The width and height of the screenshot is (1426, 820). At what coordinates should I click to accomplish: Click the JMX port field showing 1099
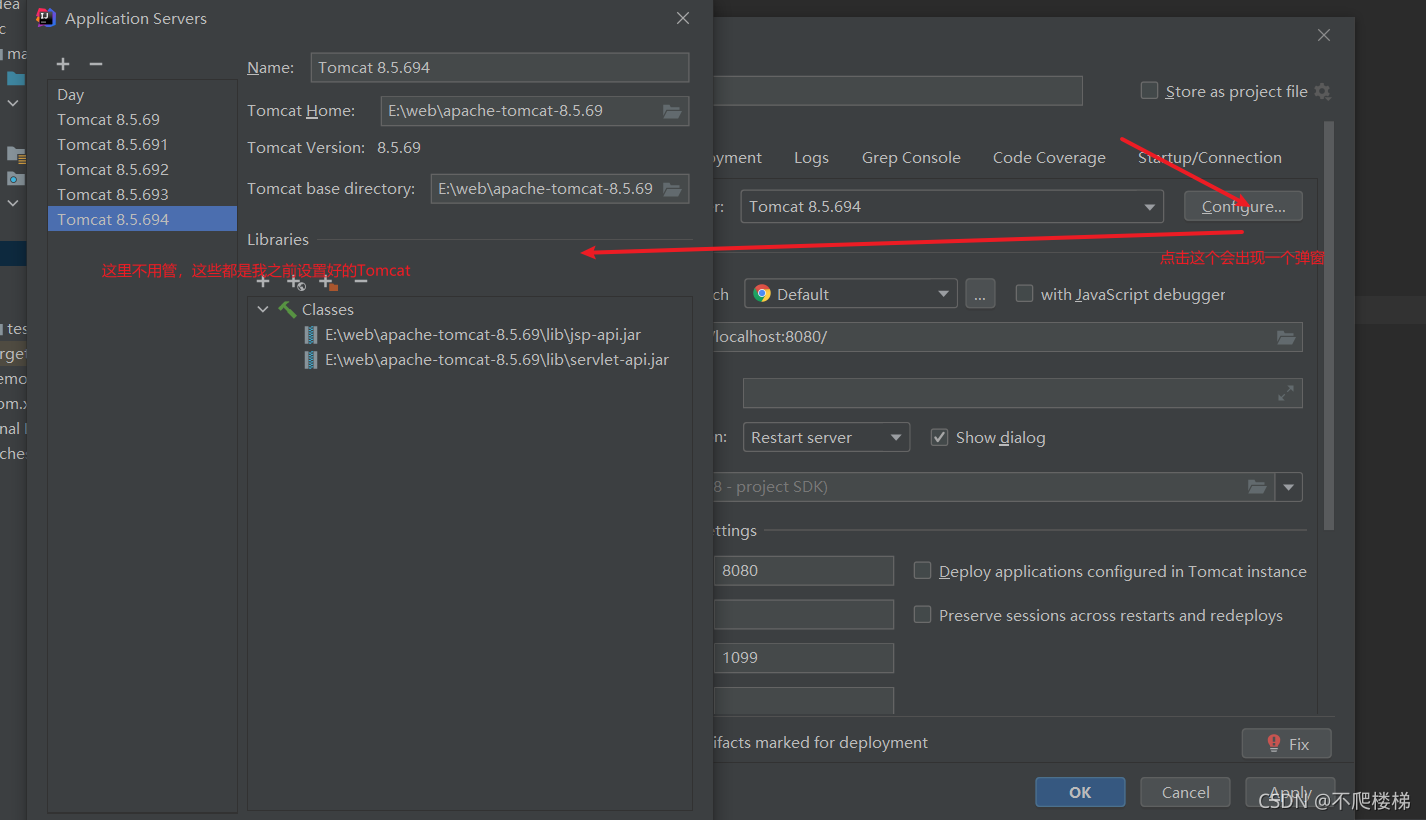point(803,658)
